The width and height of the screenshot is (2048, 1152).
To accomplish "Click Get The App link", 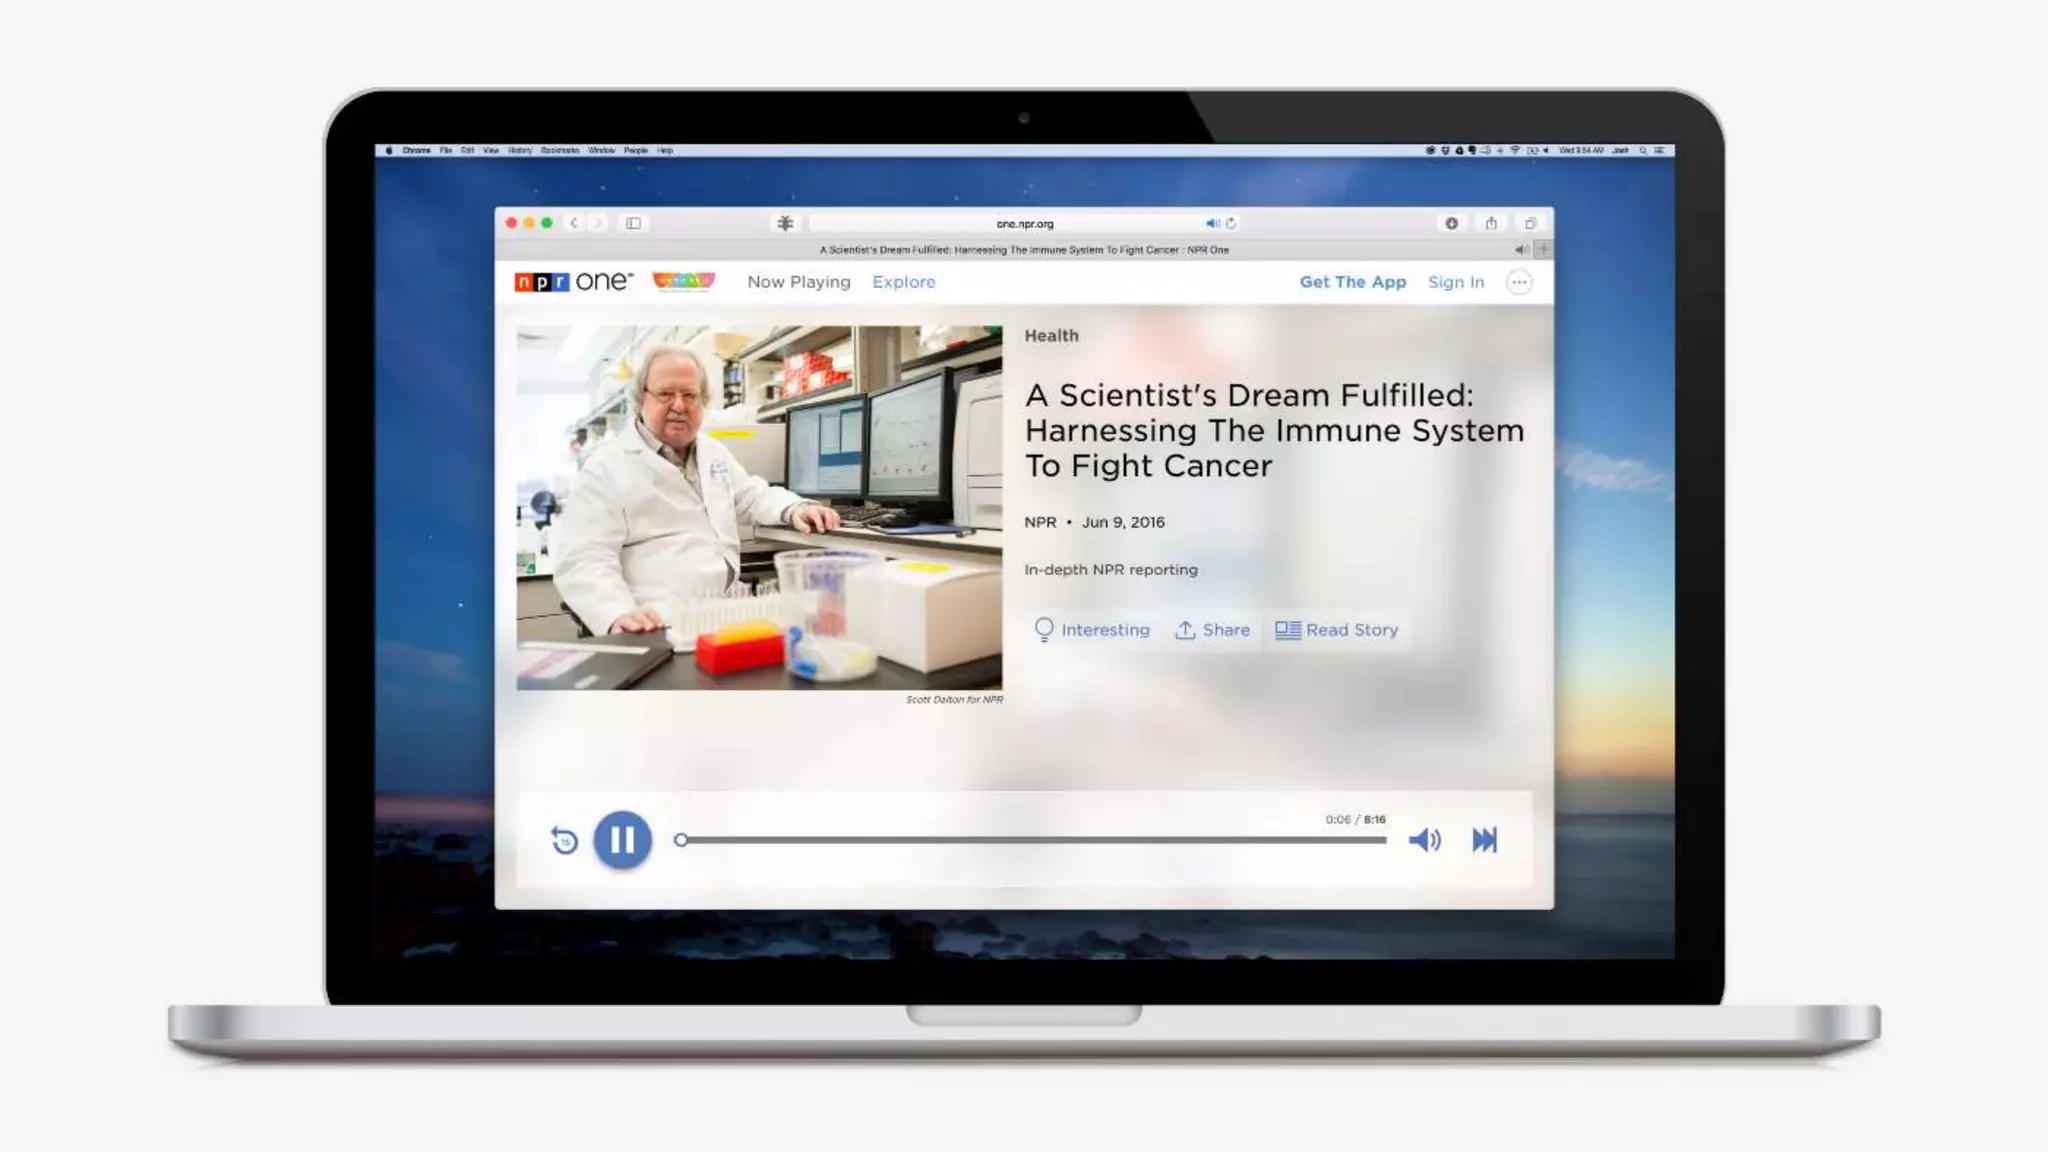I will tap(1352, 282).
